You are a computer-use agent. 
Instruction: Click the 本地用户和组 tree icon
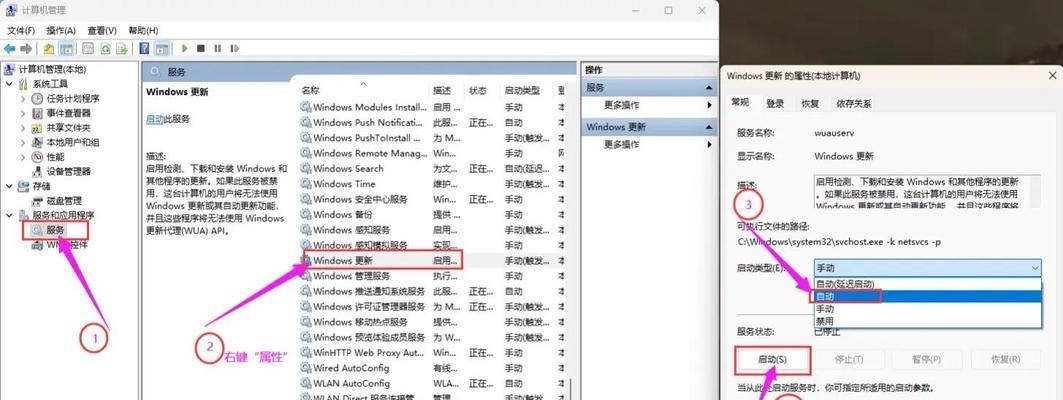[37, 142]
